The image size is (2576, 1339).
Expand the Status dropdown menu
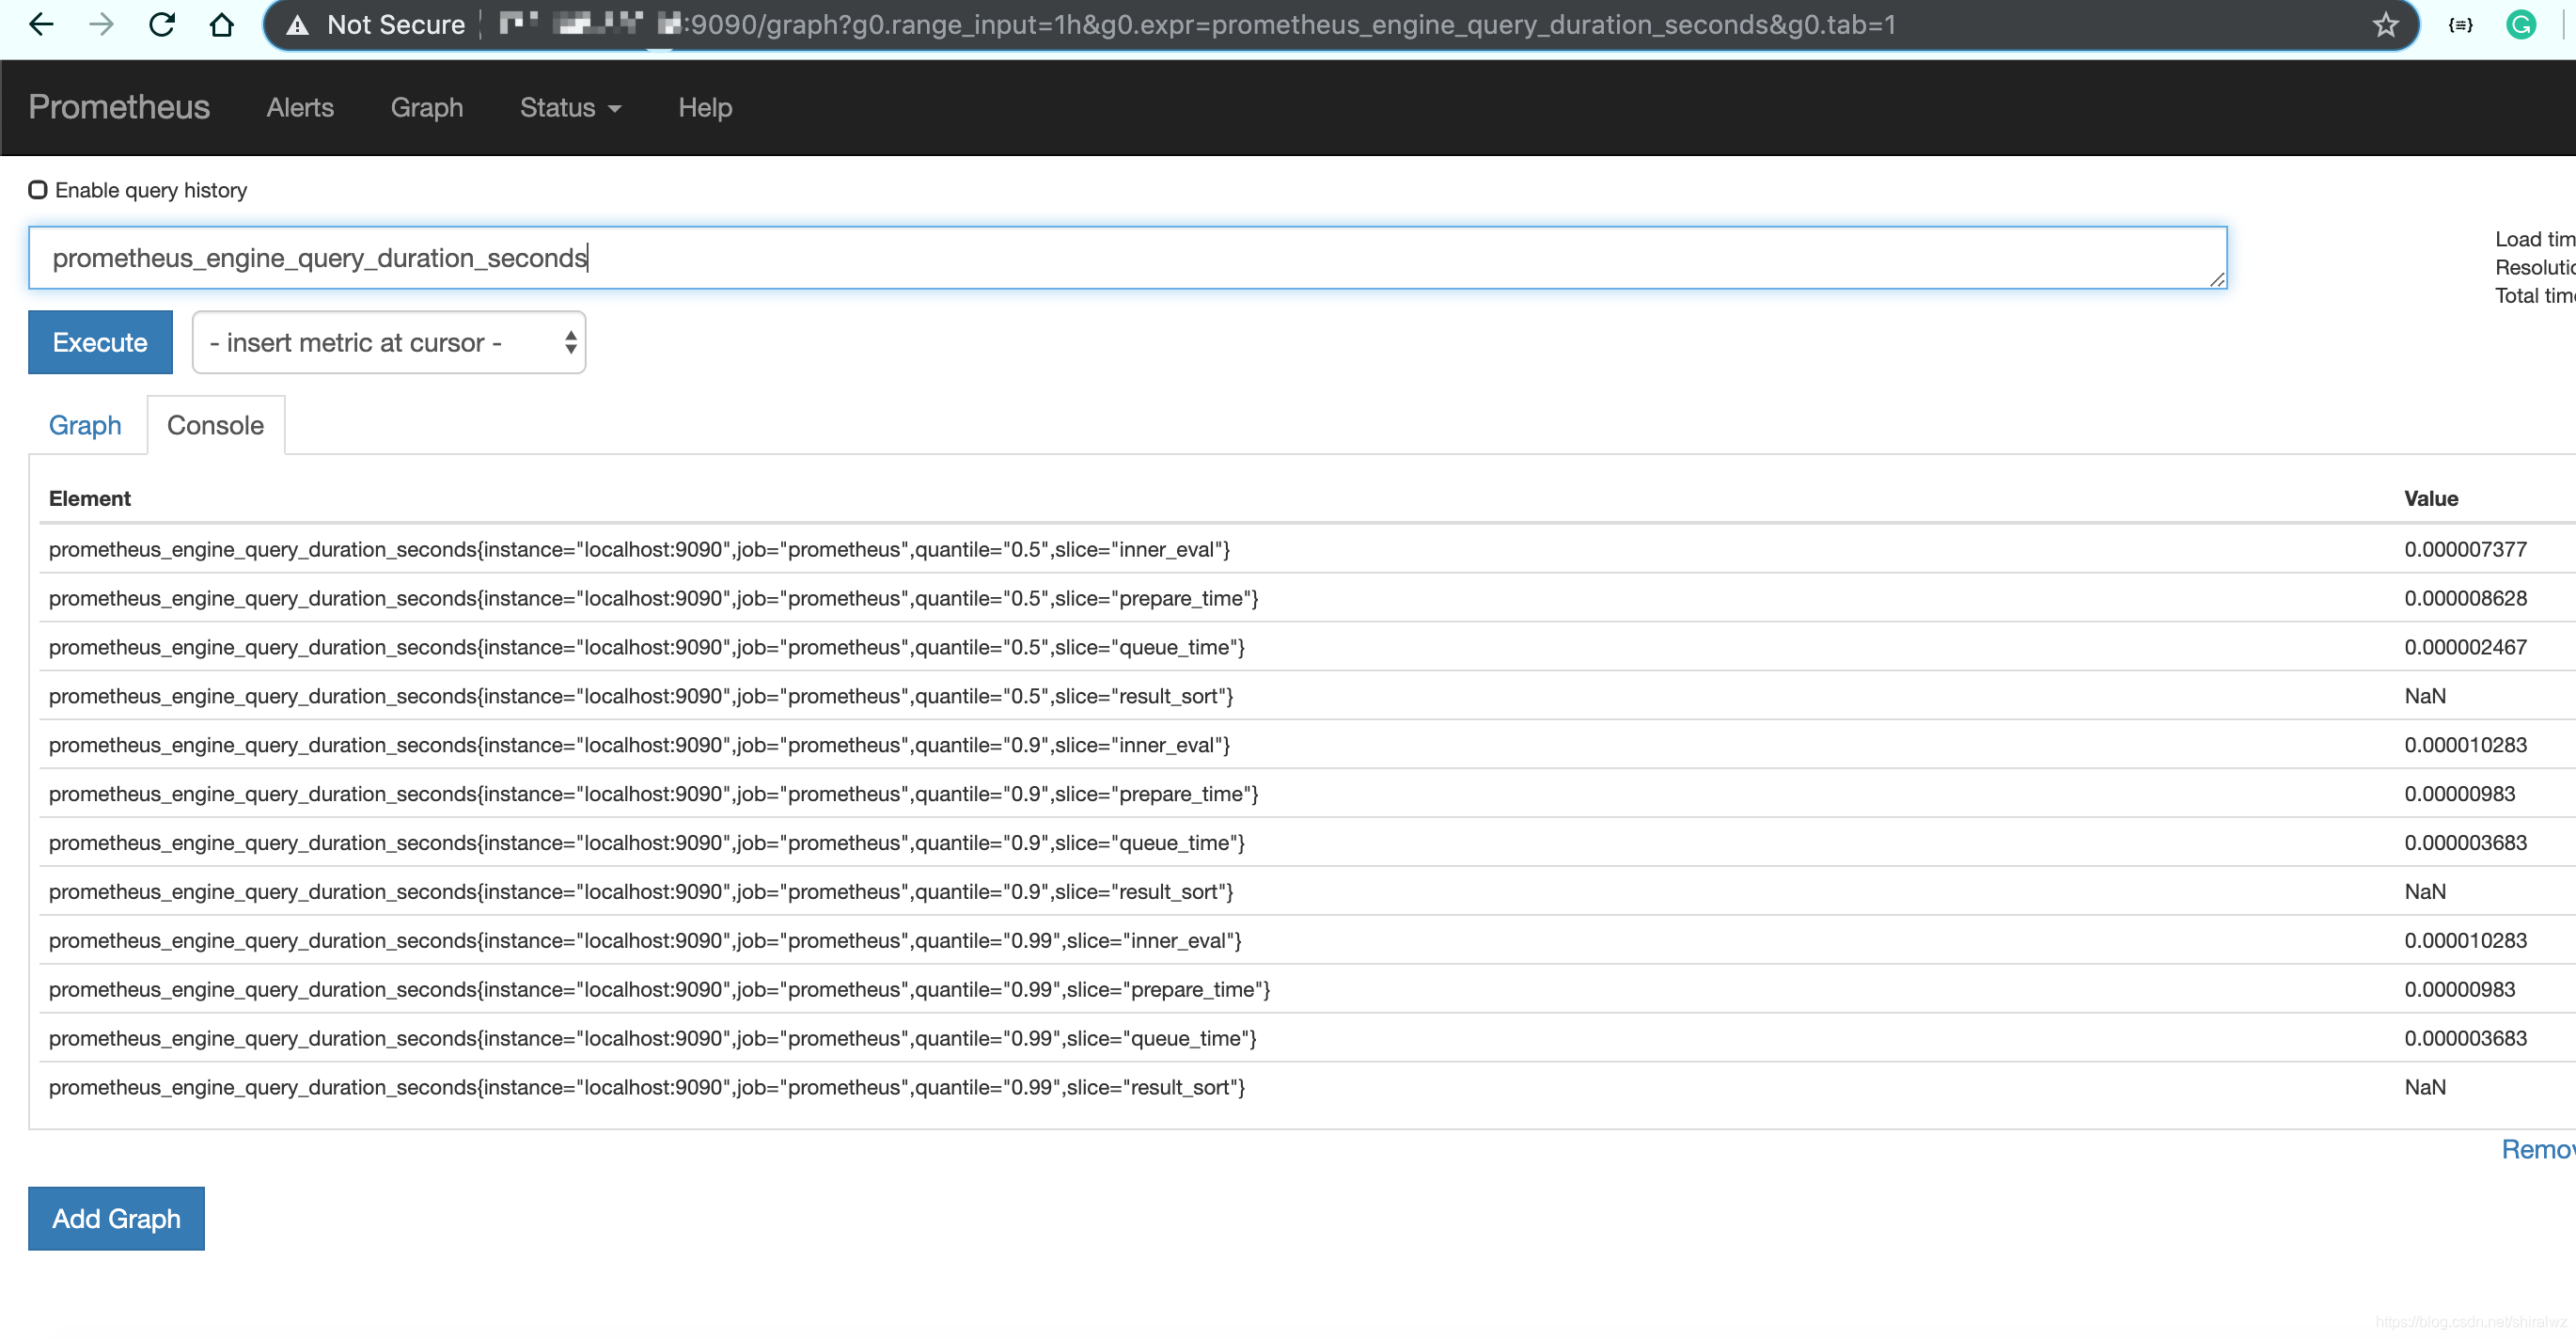click(570, 107)
